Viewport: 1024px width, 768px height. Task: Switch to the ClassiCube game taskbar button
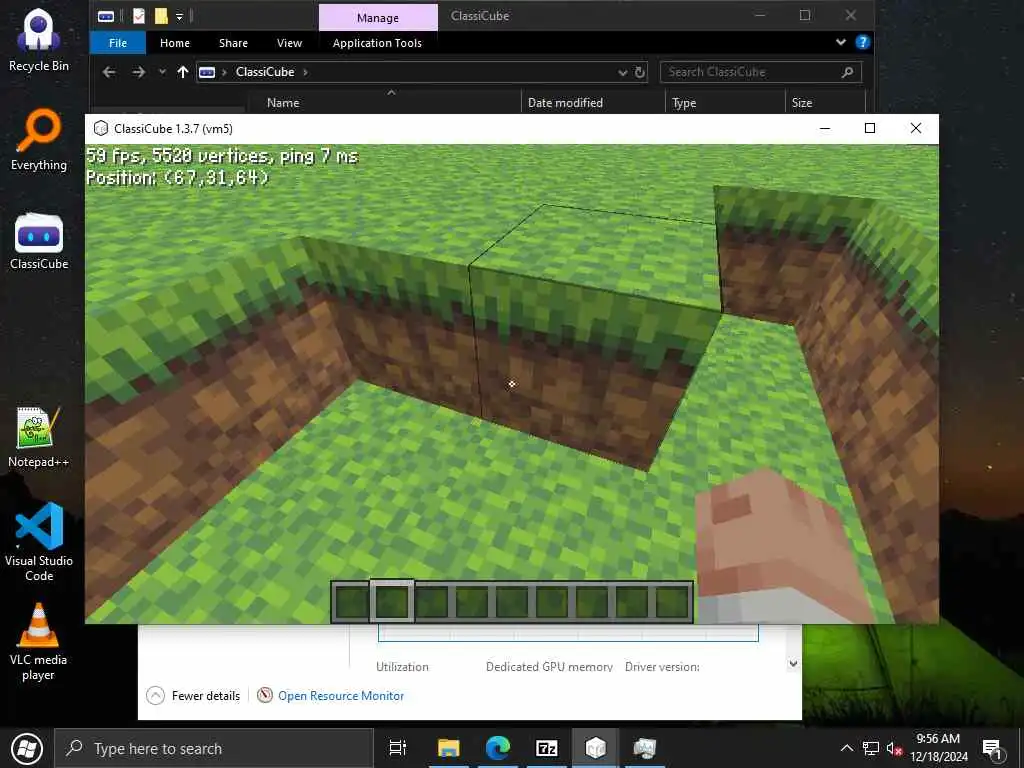click(x=596, y=748)
